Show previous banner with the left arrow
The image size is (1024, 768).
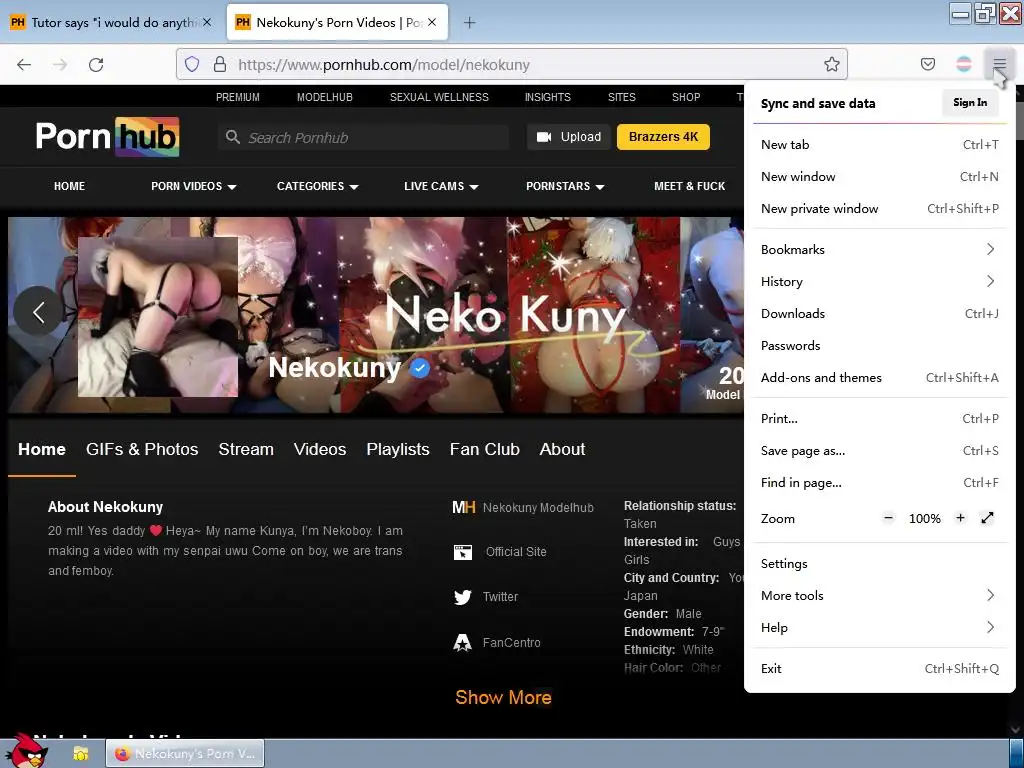coord(39,312)
